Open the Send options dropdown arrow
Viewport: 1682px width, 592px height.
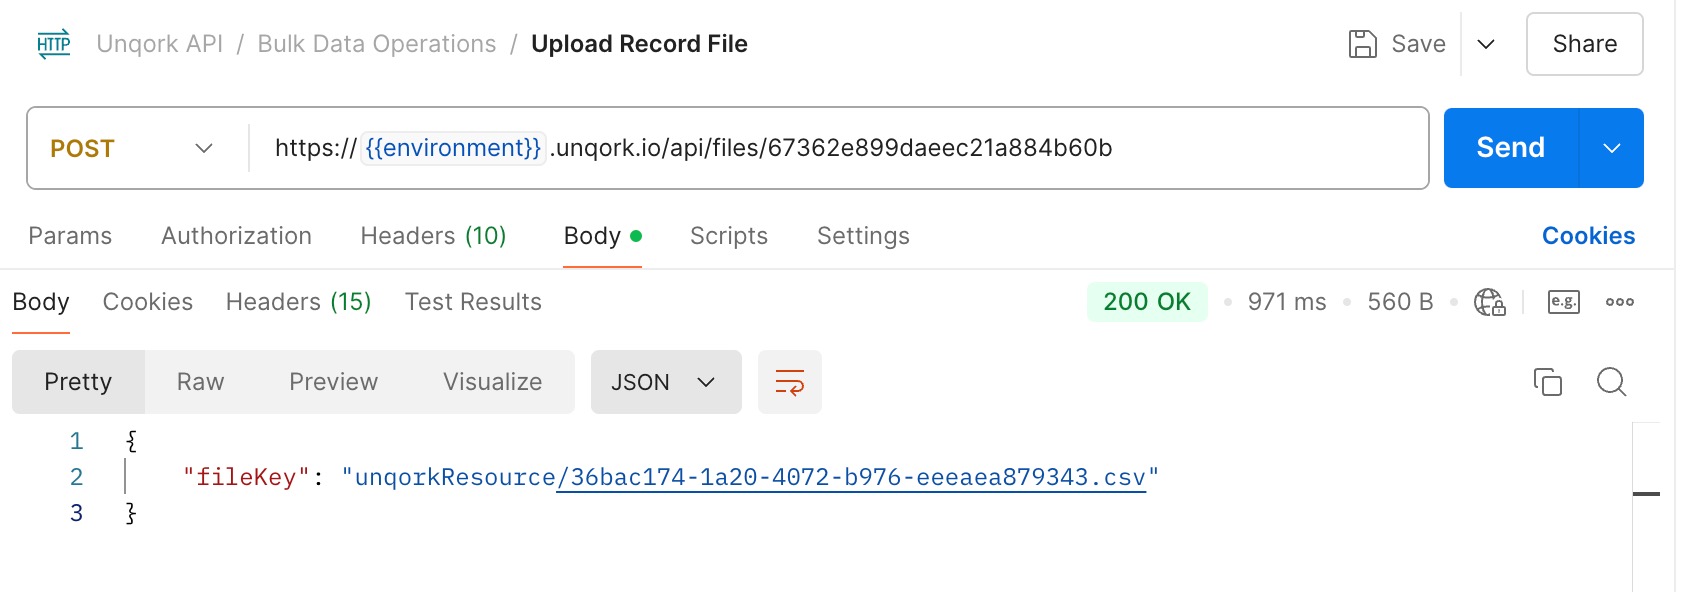(x=1611, y=148)
